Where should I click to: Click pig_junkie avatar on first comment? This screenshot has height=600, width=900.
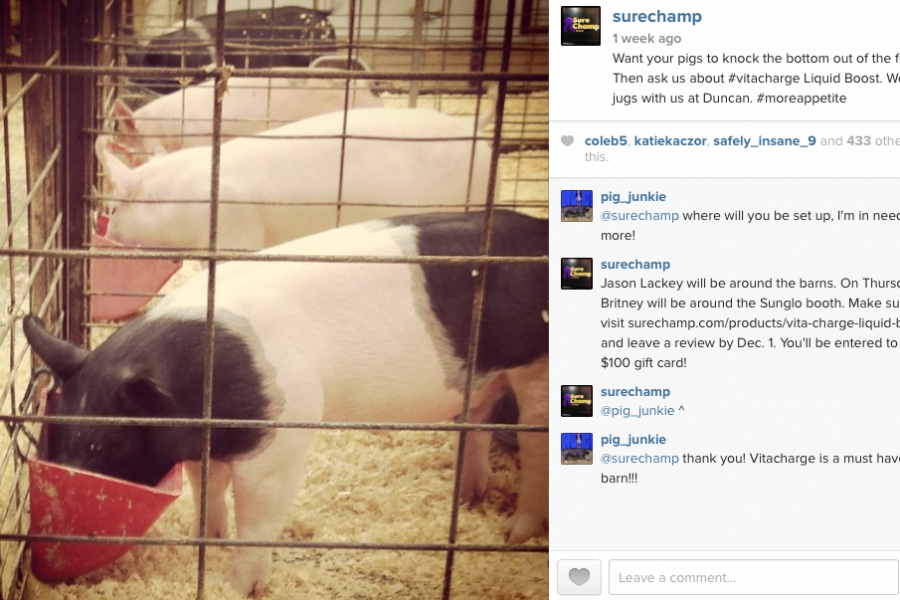tap(576, 206)
